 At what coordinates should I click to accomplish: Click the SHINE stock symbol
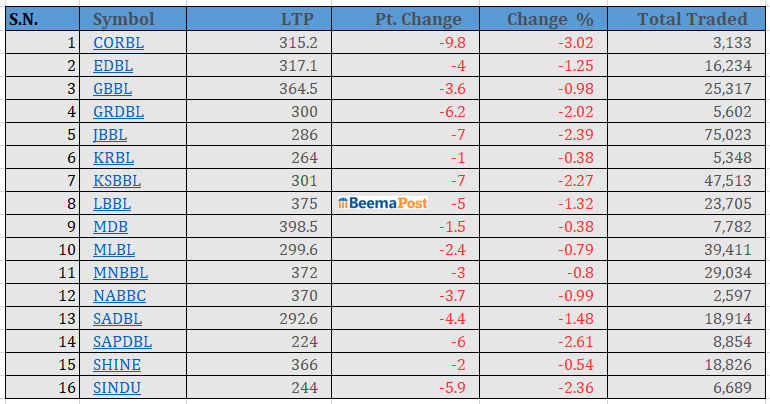117,364
